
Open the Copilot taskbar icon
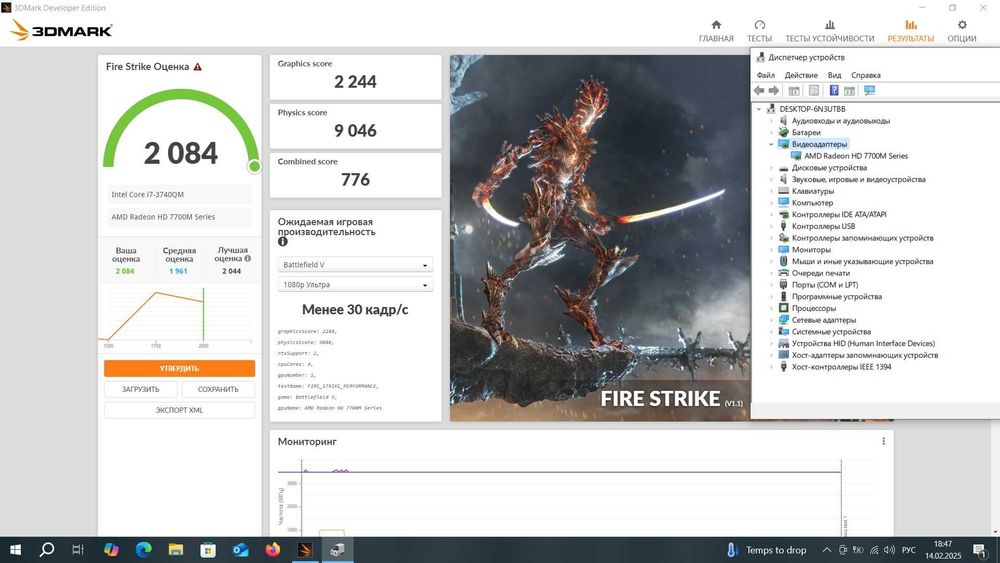click(x=111, y=550)
